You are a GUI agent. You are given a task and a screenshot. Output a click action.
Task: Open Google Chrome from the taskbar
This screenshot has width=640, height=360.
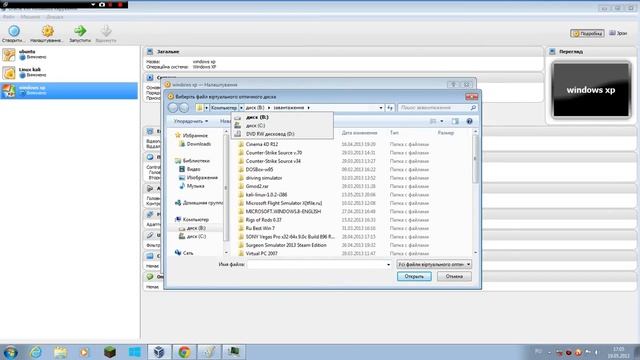coord(184,351)
